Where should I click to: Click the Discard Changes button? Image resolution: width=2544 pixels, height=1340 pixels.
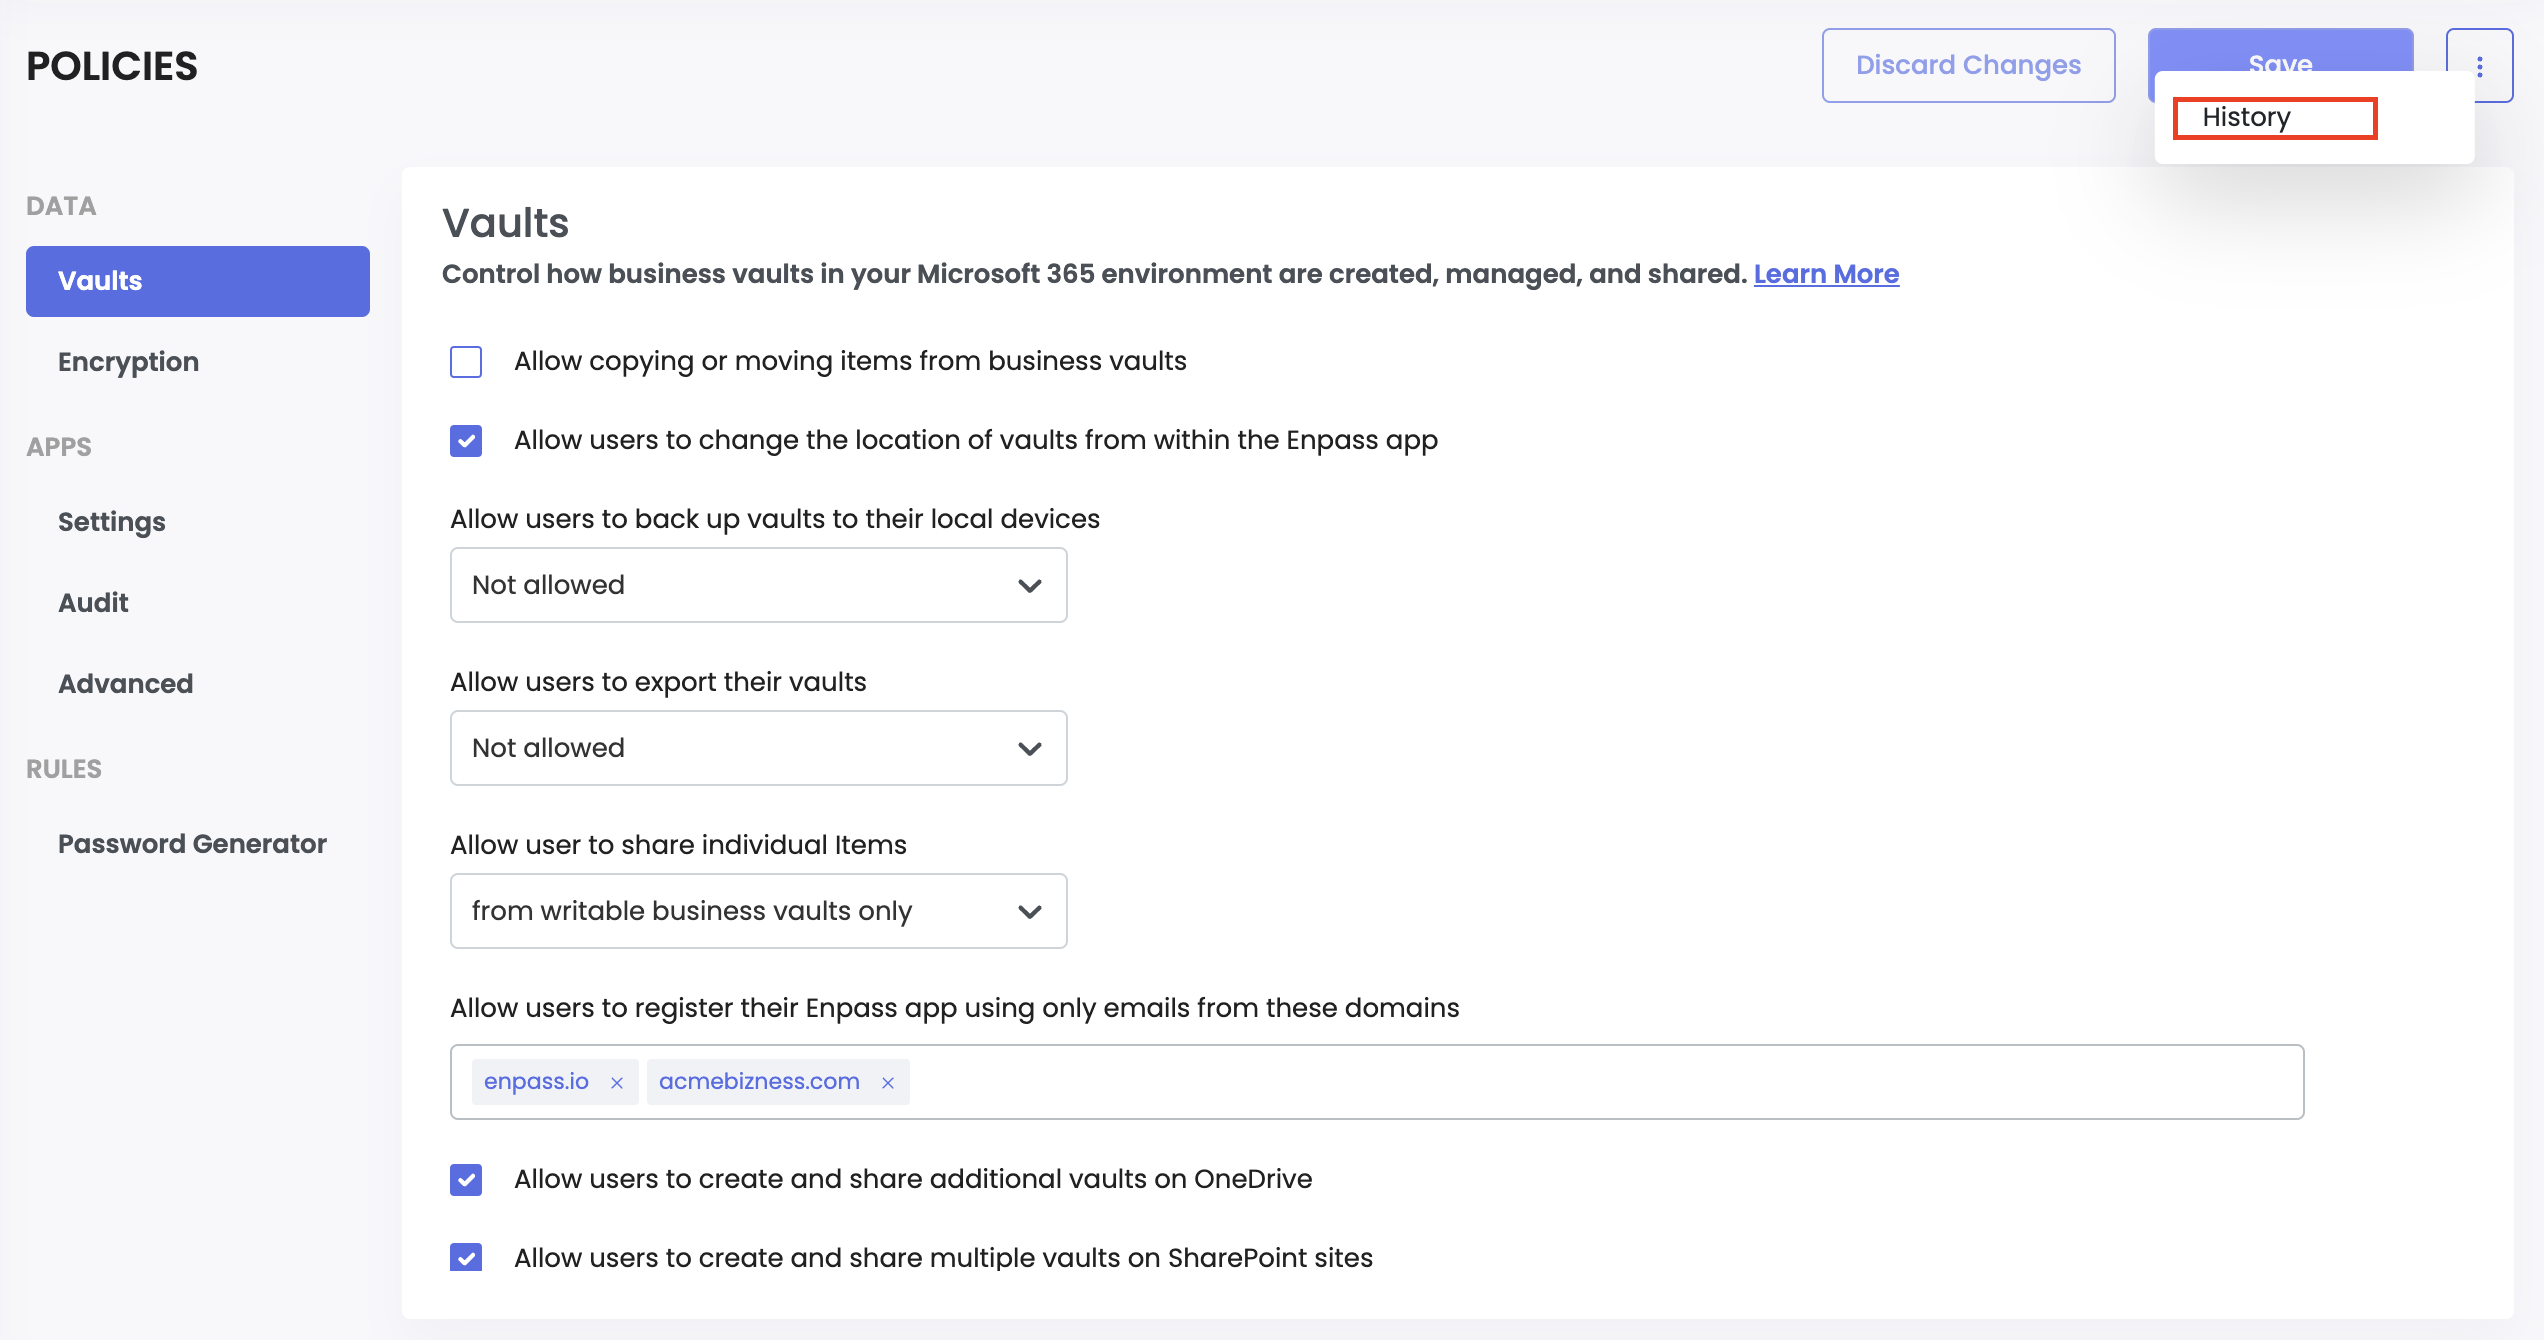pos(1968,65)
